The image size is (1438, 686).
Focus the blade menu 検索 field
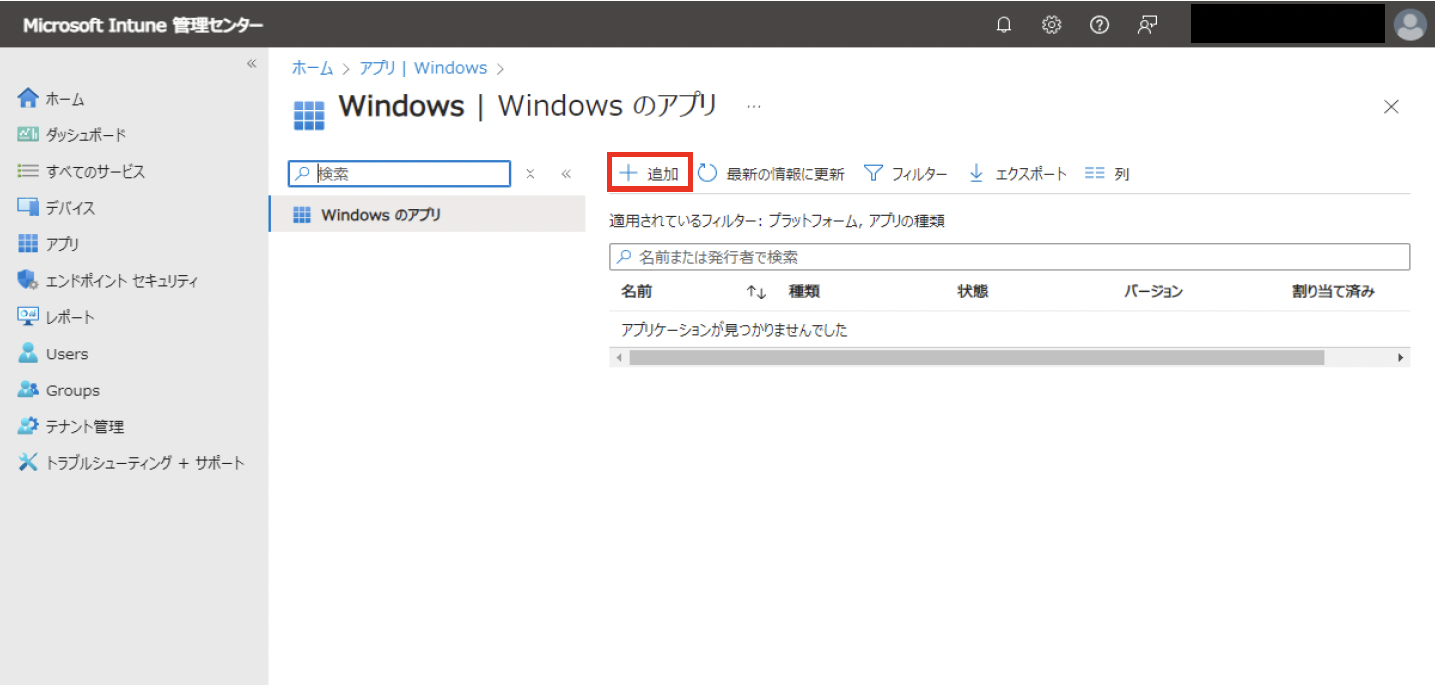point(399,173)
